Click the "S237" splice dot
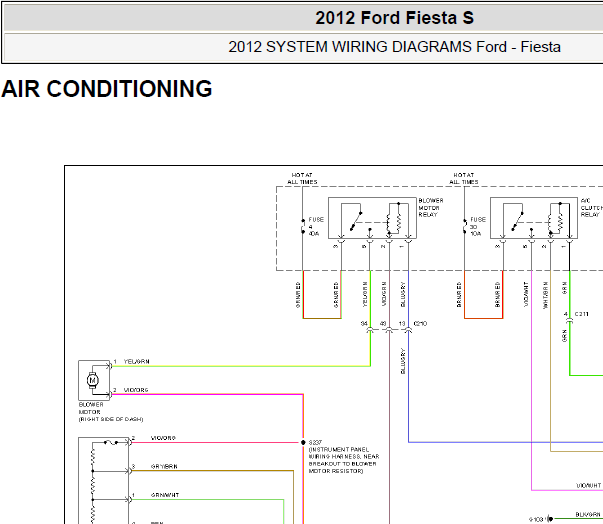The width and height of the screenshot is (603, 524). pos(303,442)
